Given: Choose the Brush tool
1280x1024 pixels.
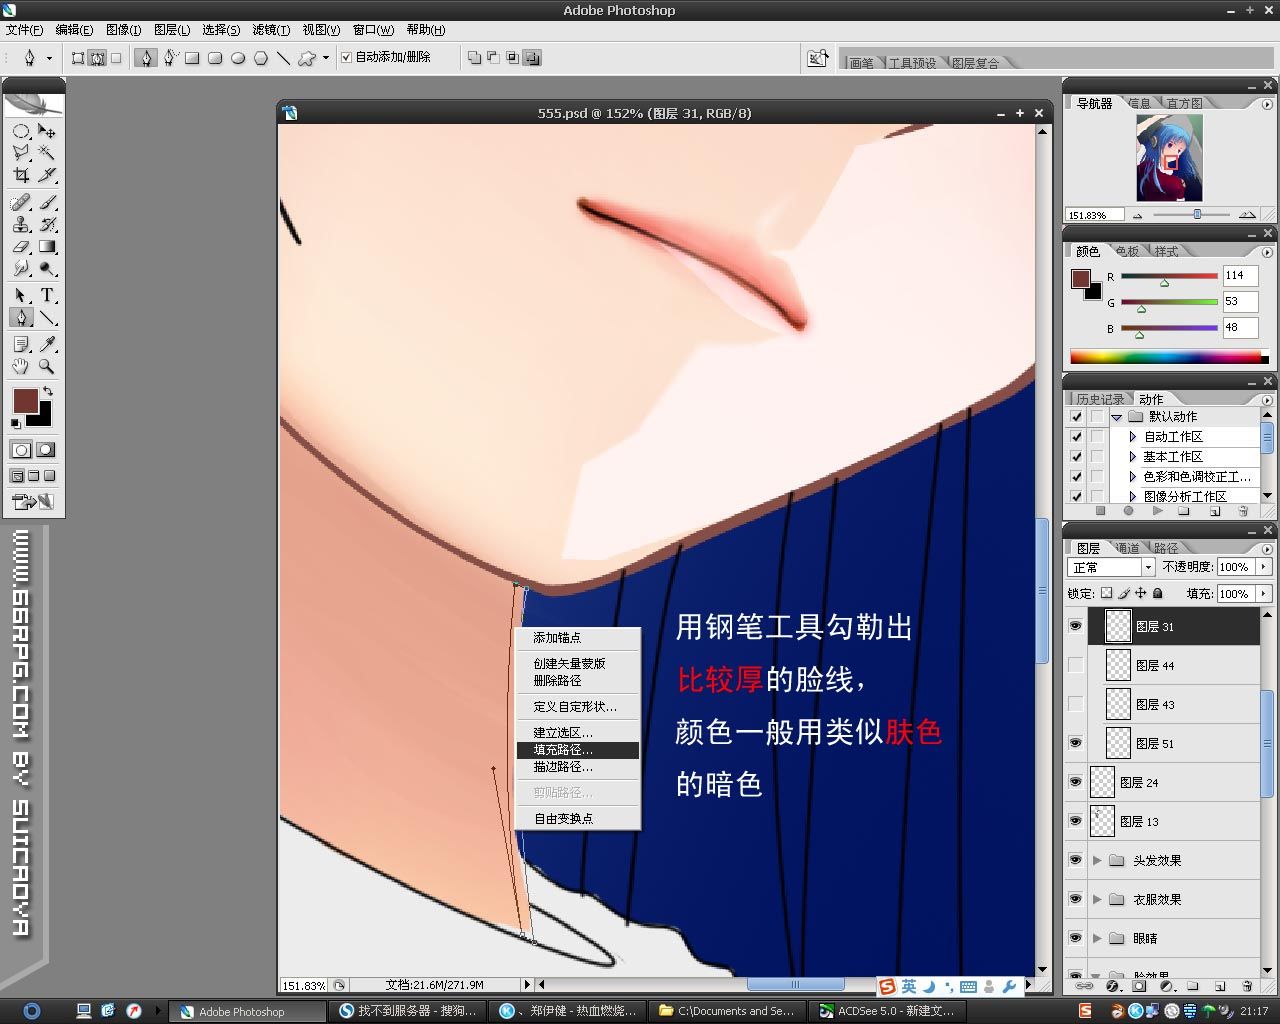Looking at the screenshot, I should [x=47, y=203].
